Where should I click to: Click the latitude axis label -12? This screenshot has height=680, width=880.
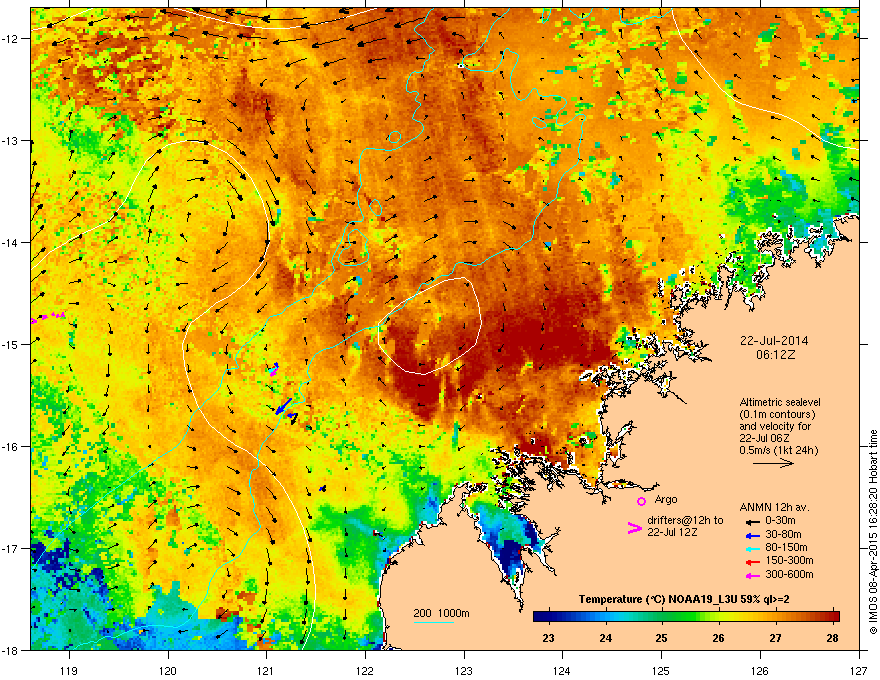point(10,39)
